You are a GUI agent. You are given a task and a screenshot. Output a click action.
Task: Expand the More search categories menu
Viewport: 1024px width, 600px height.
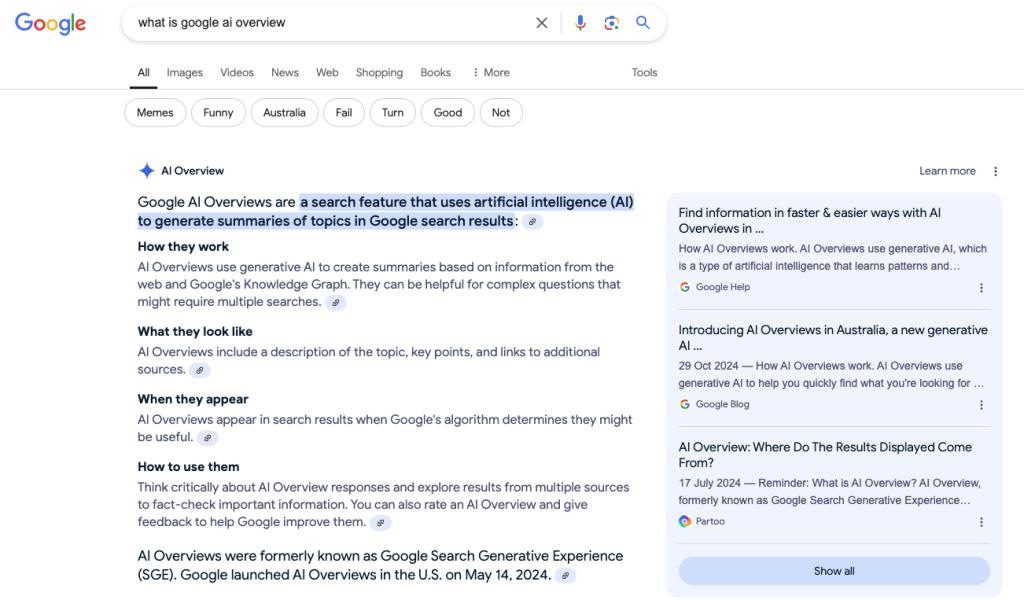pos(491,72)
